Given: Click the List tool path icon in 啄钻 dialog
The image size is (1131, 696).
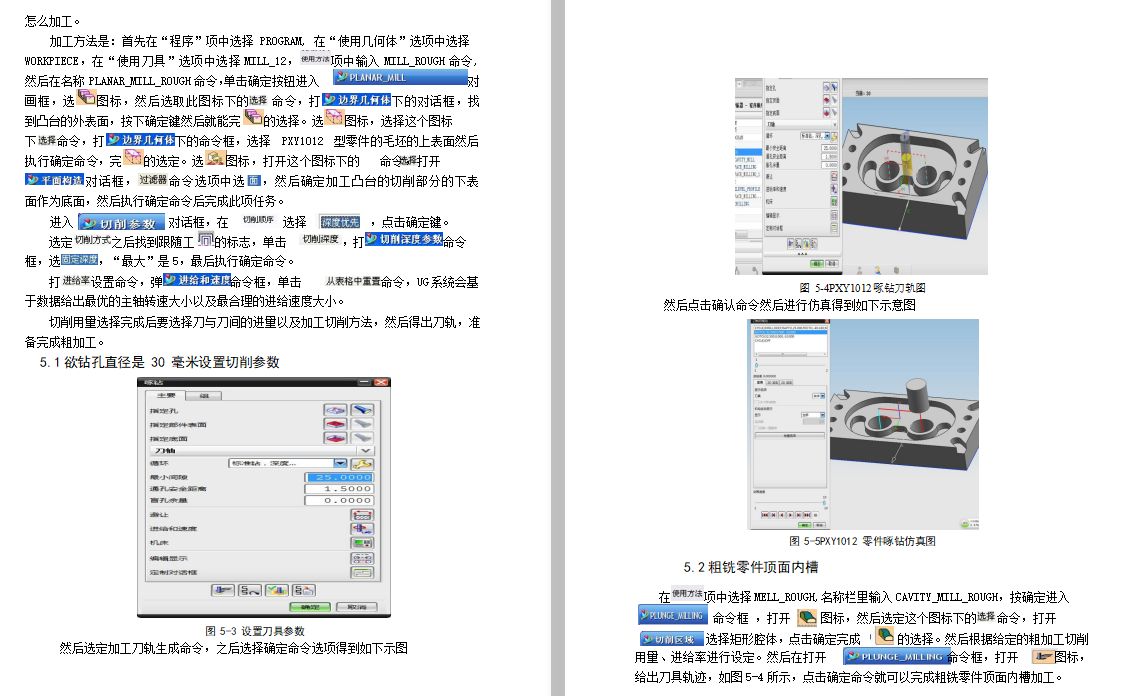Looking at the screenshot, I should [x=304, y=591].
